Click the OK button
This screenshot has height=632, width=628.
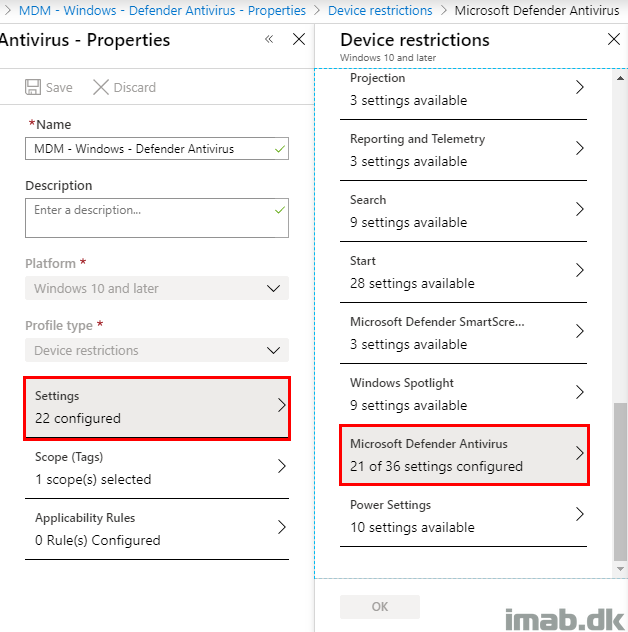(x=380, y=607)
